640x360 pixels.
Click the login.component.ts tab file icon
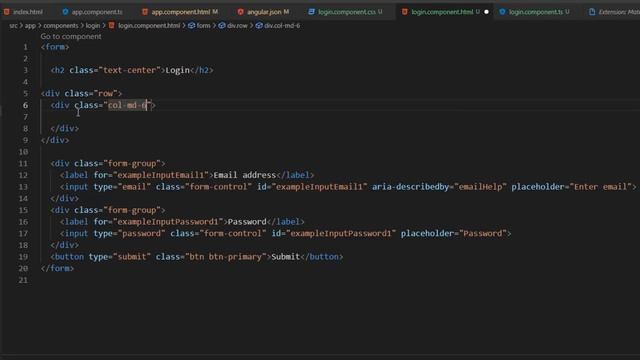pos(502,12)
